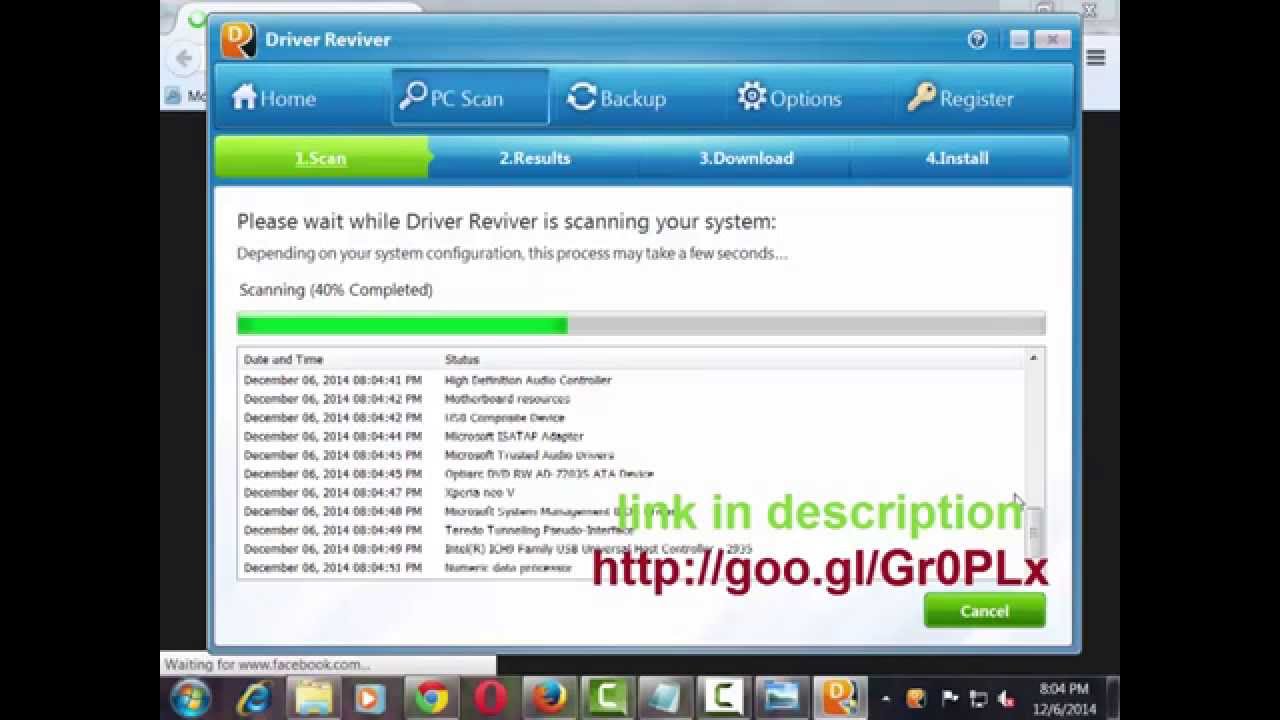The width and height of the screenshot is (1280, 720).
Task: Open the Register tab
Action: pyautogui.click(x=961, y=98)
